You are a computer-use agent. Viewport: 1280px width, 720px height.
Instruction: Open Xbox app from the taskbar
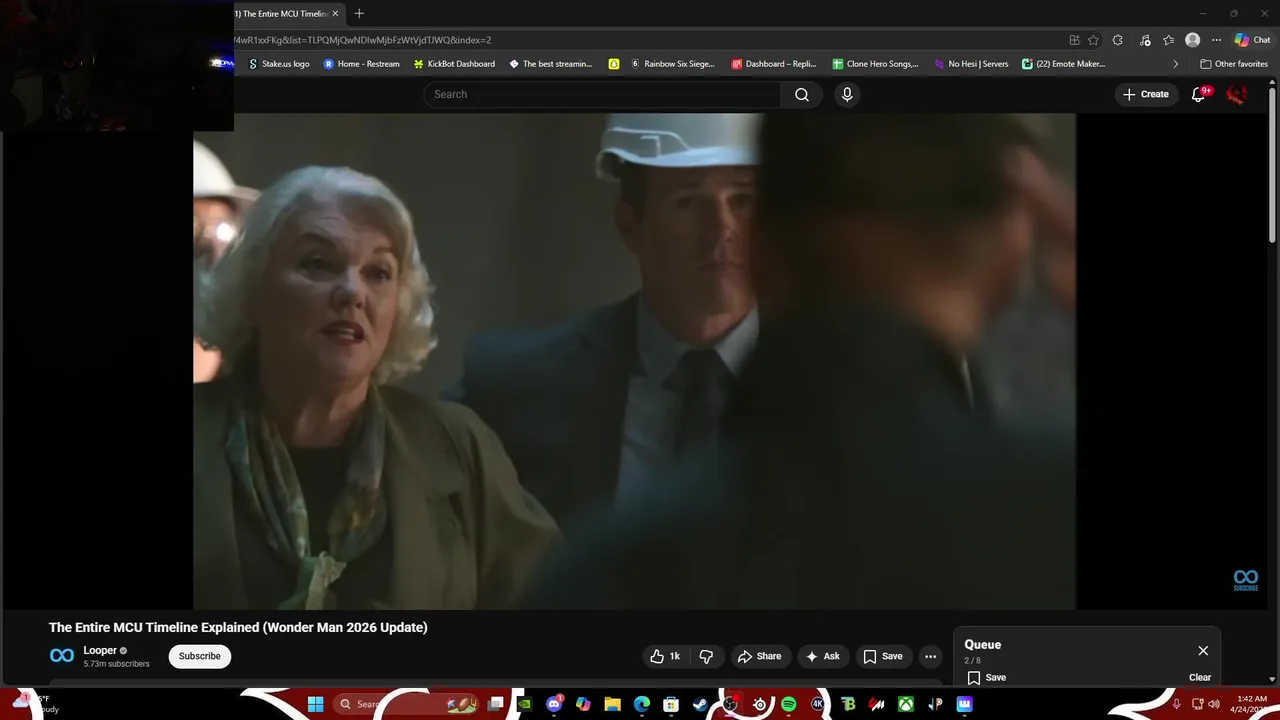click(905, 704)
